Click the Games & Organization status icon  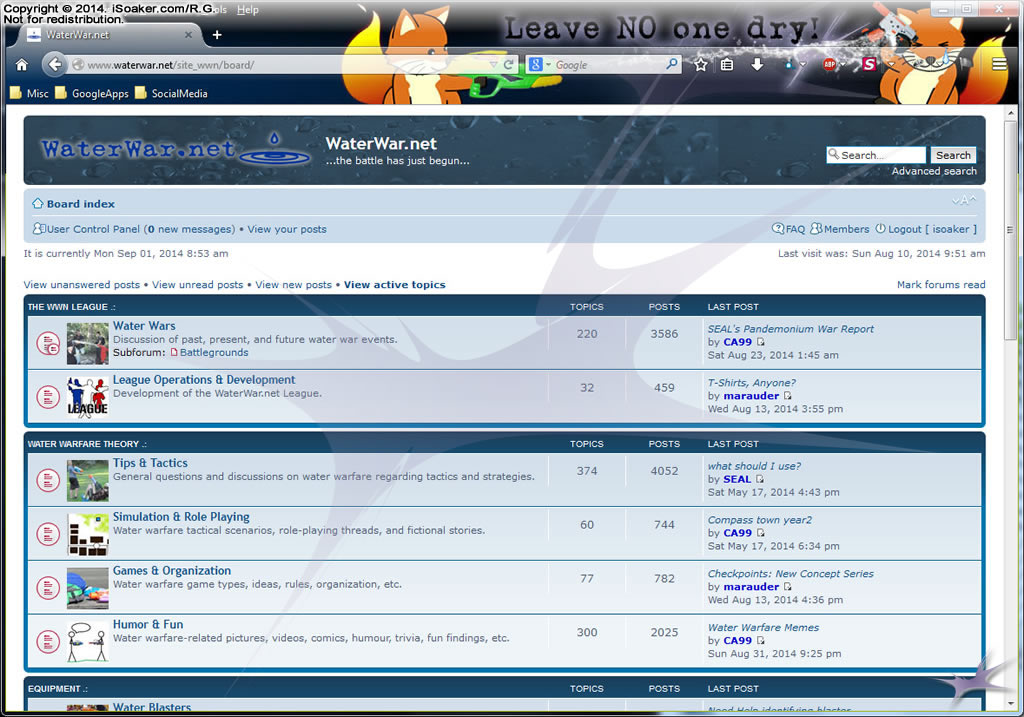click(48, 588)
